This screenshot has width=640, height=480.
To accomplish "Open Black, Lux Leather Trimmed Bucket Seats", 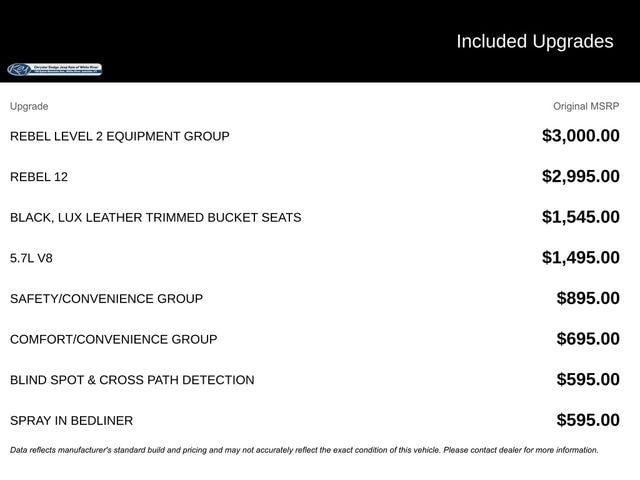I will [x=155, y=217].
